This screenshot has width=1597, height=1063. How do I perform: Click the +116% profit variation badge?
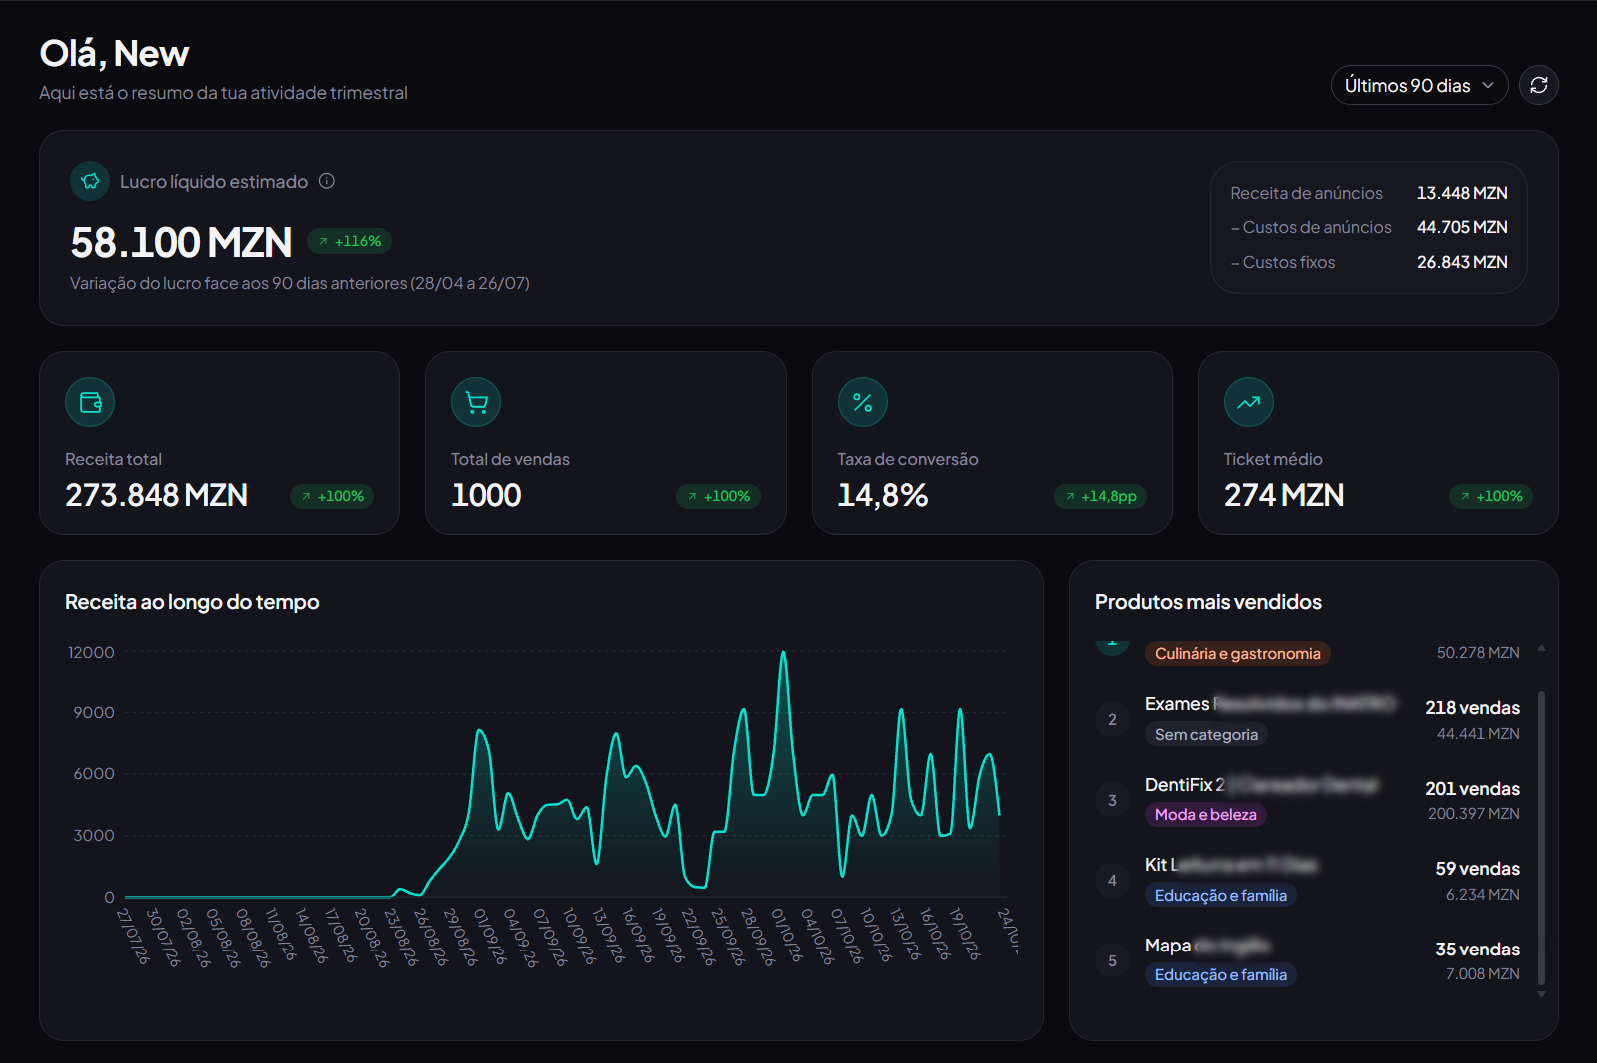coord(350,241)
